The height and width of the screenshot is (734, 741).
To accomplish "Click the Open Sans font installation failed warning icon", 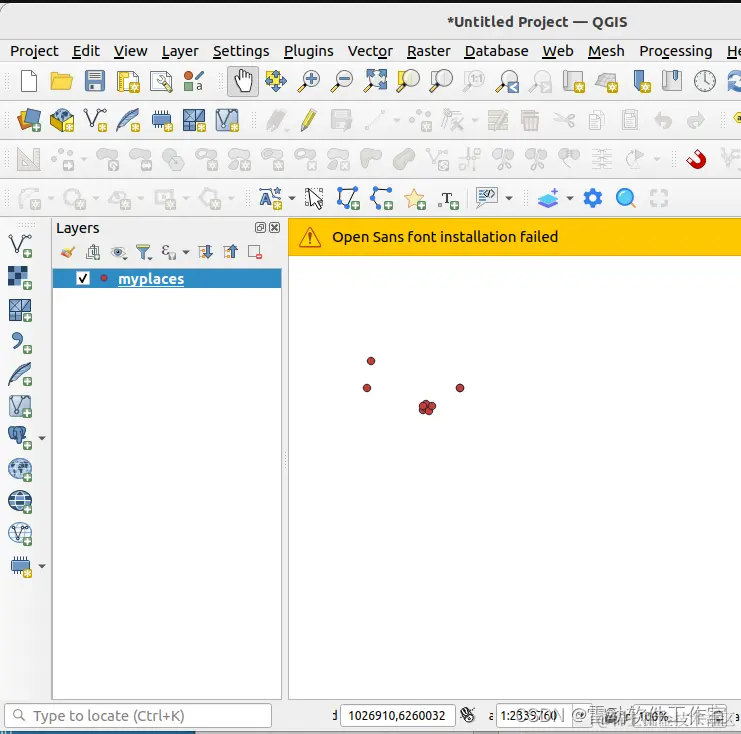I will point(310,237).
